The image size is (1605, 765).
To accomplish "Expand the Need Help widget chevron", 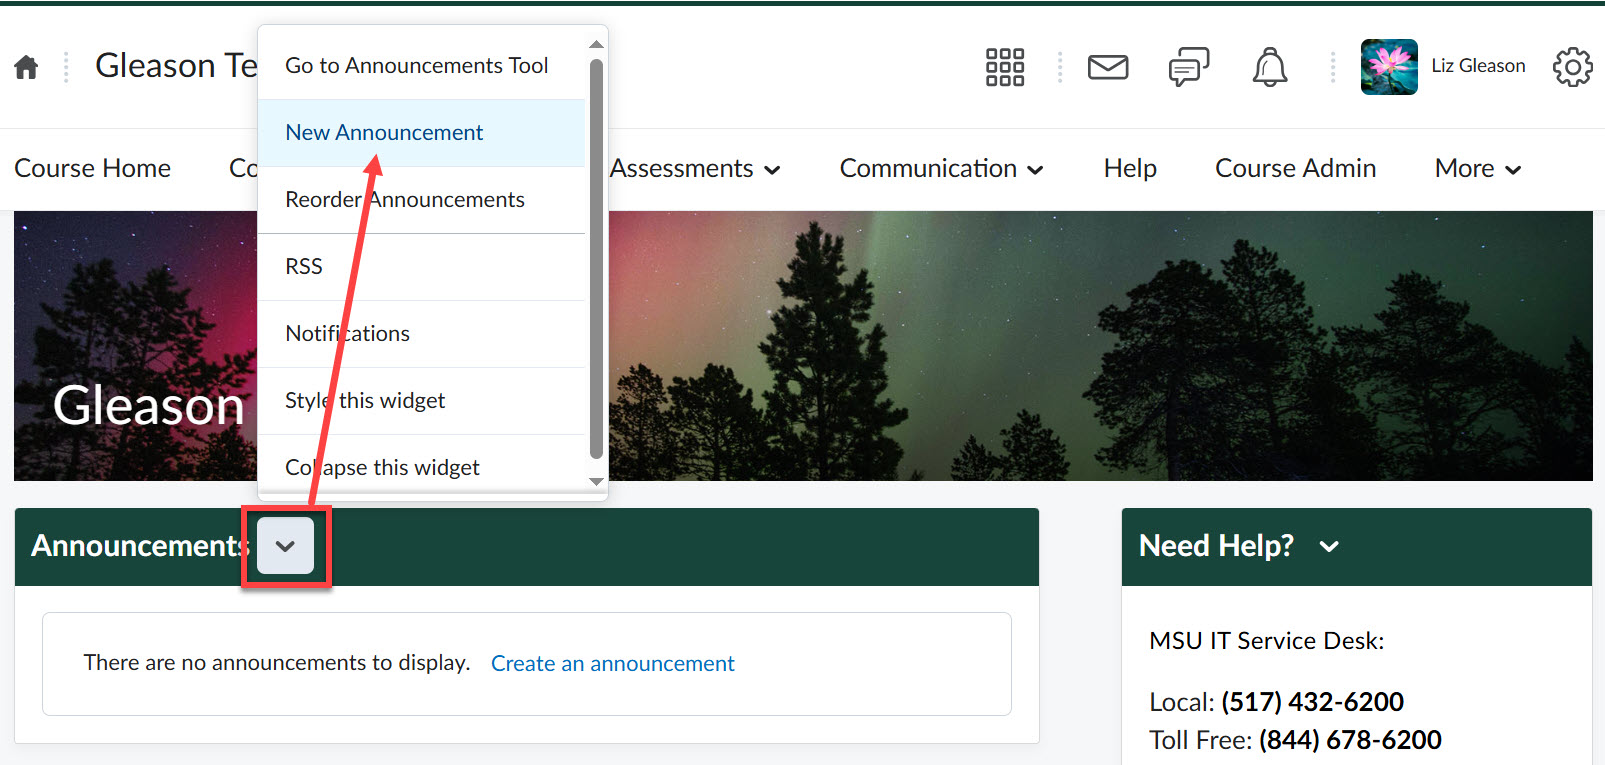I will (x=1328, y=546).
